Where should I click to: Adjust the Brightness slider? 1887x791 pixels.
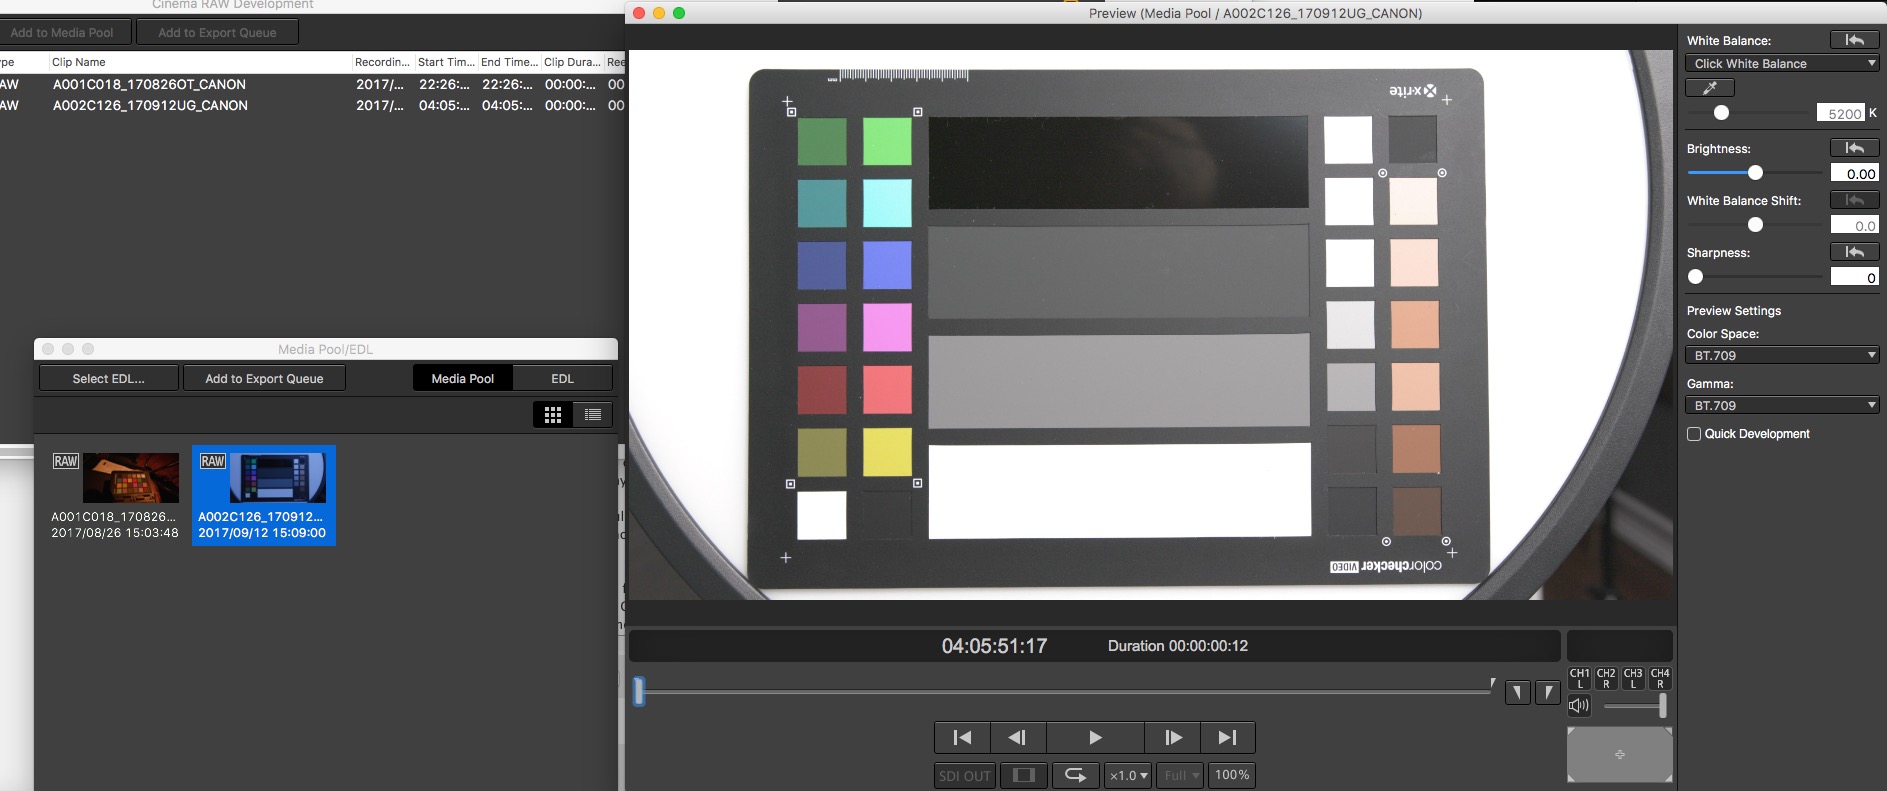1755,173
